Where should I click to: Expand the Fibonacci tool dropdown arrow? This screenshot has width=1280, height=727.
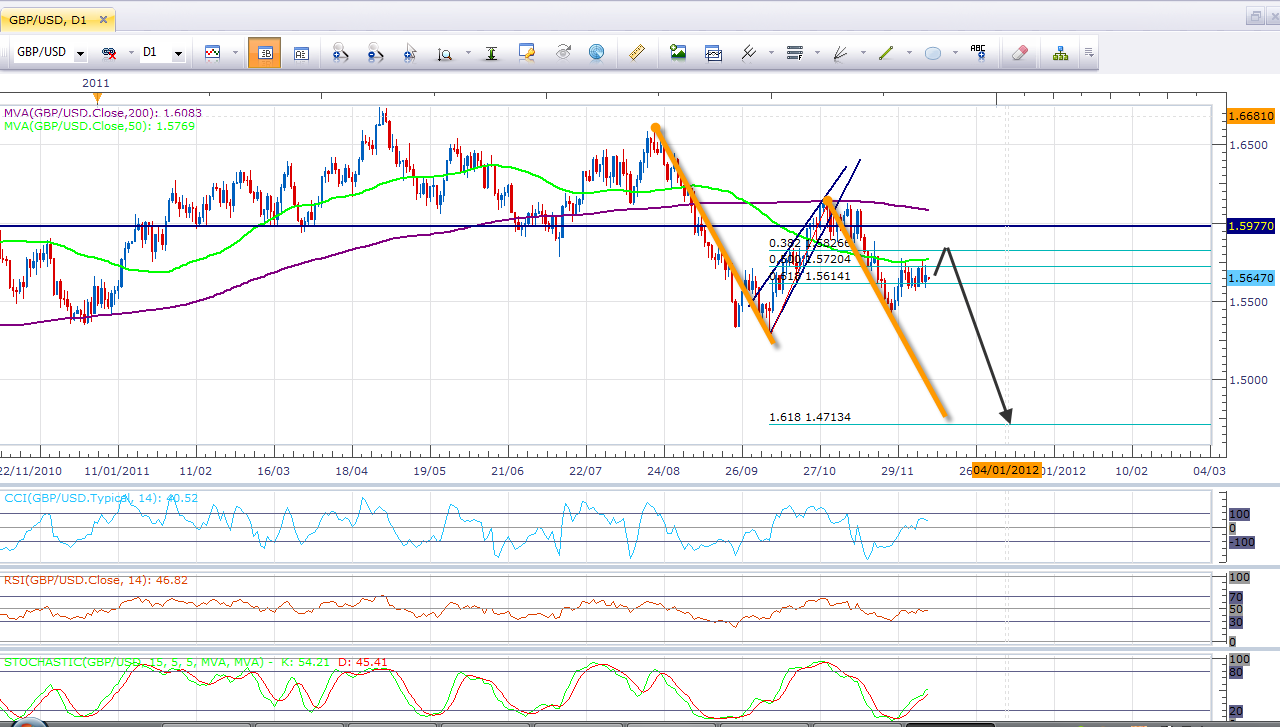pos(817,53)
